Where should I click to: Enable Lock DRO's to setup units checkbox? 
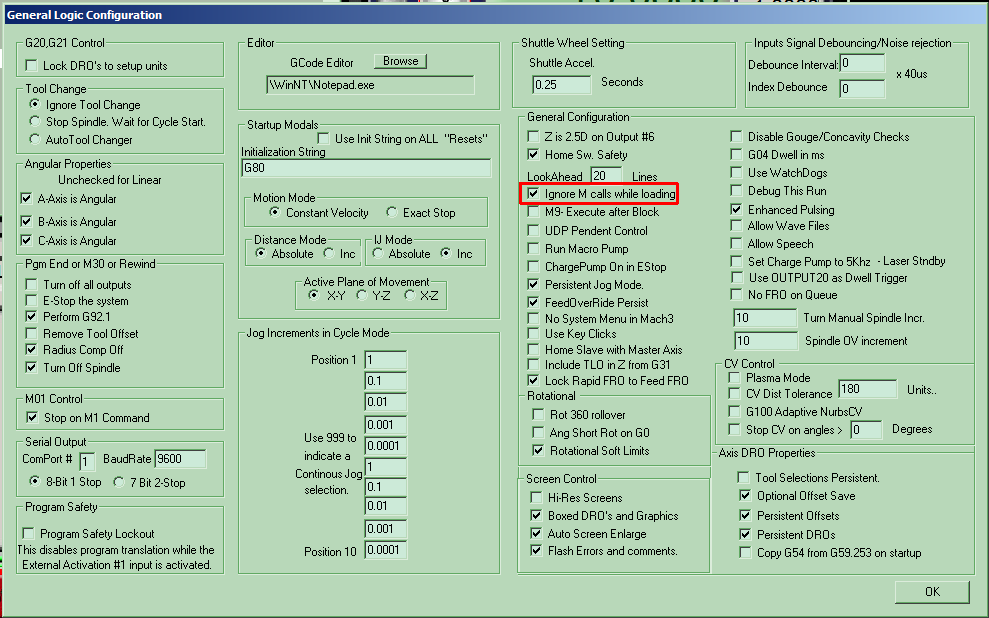point(32,66)
